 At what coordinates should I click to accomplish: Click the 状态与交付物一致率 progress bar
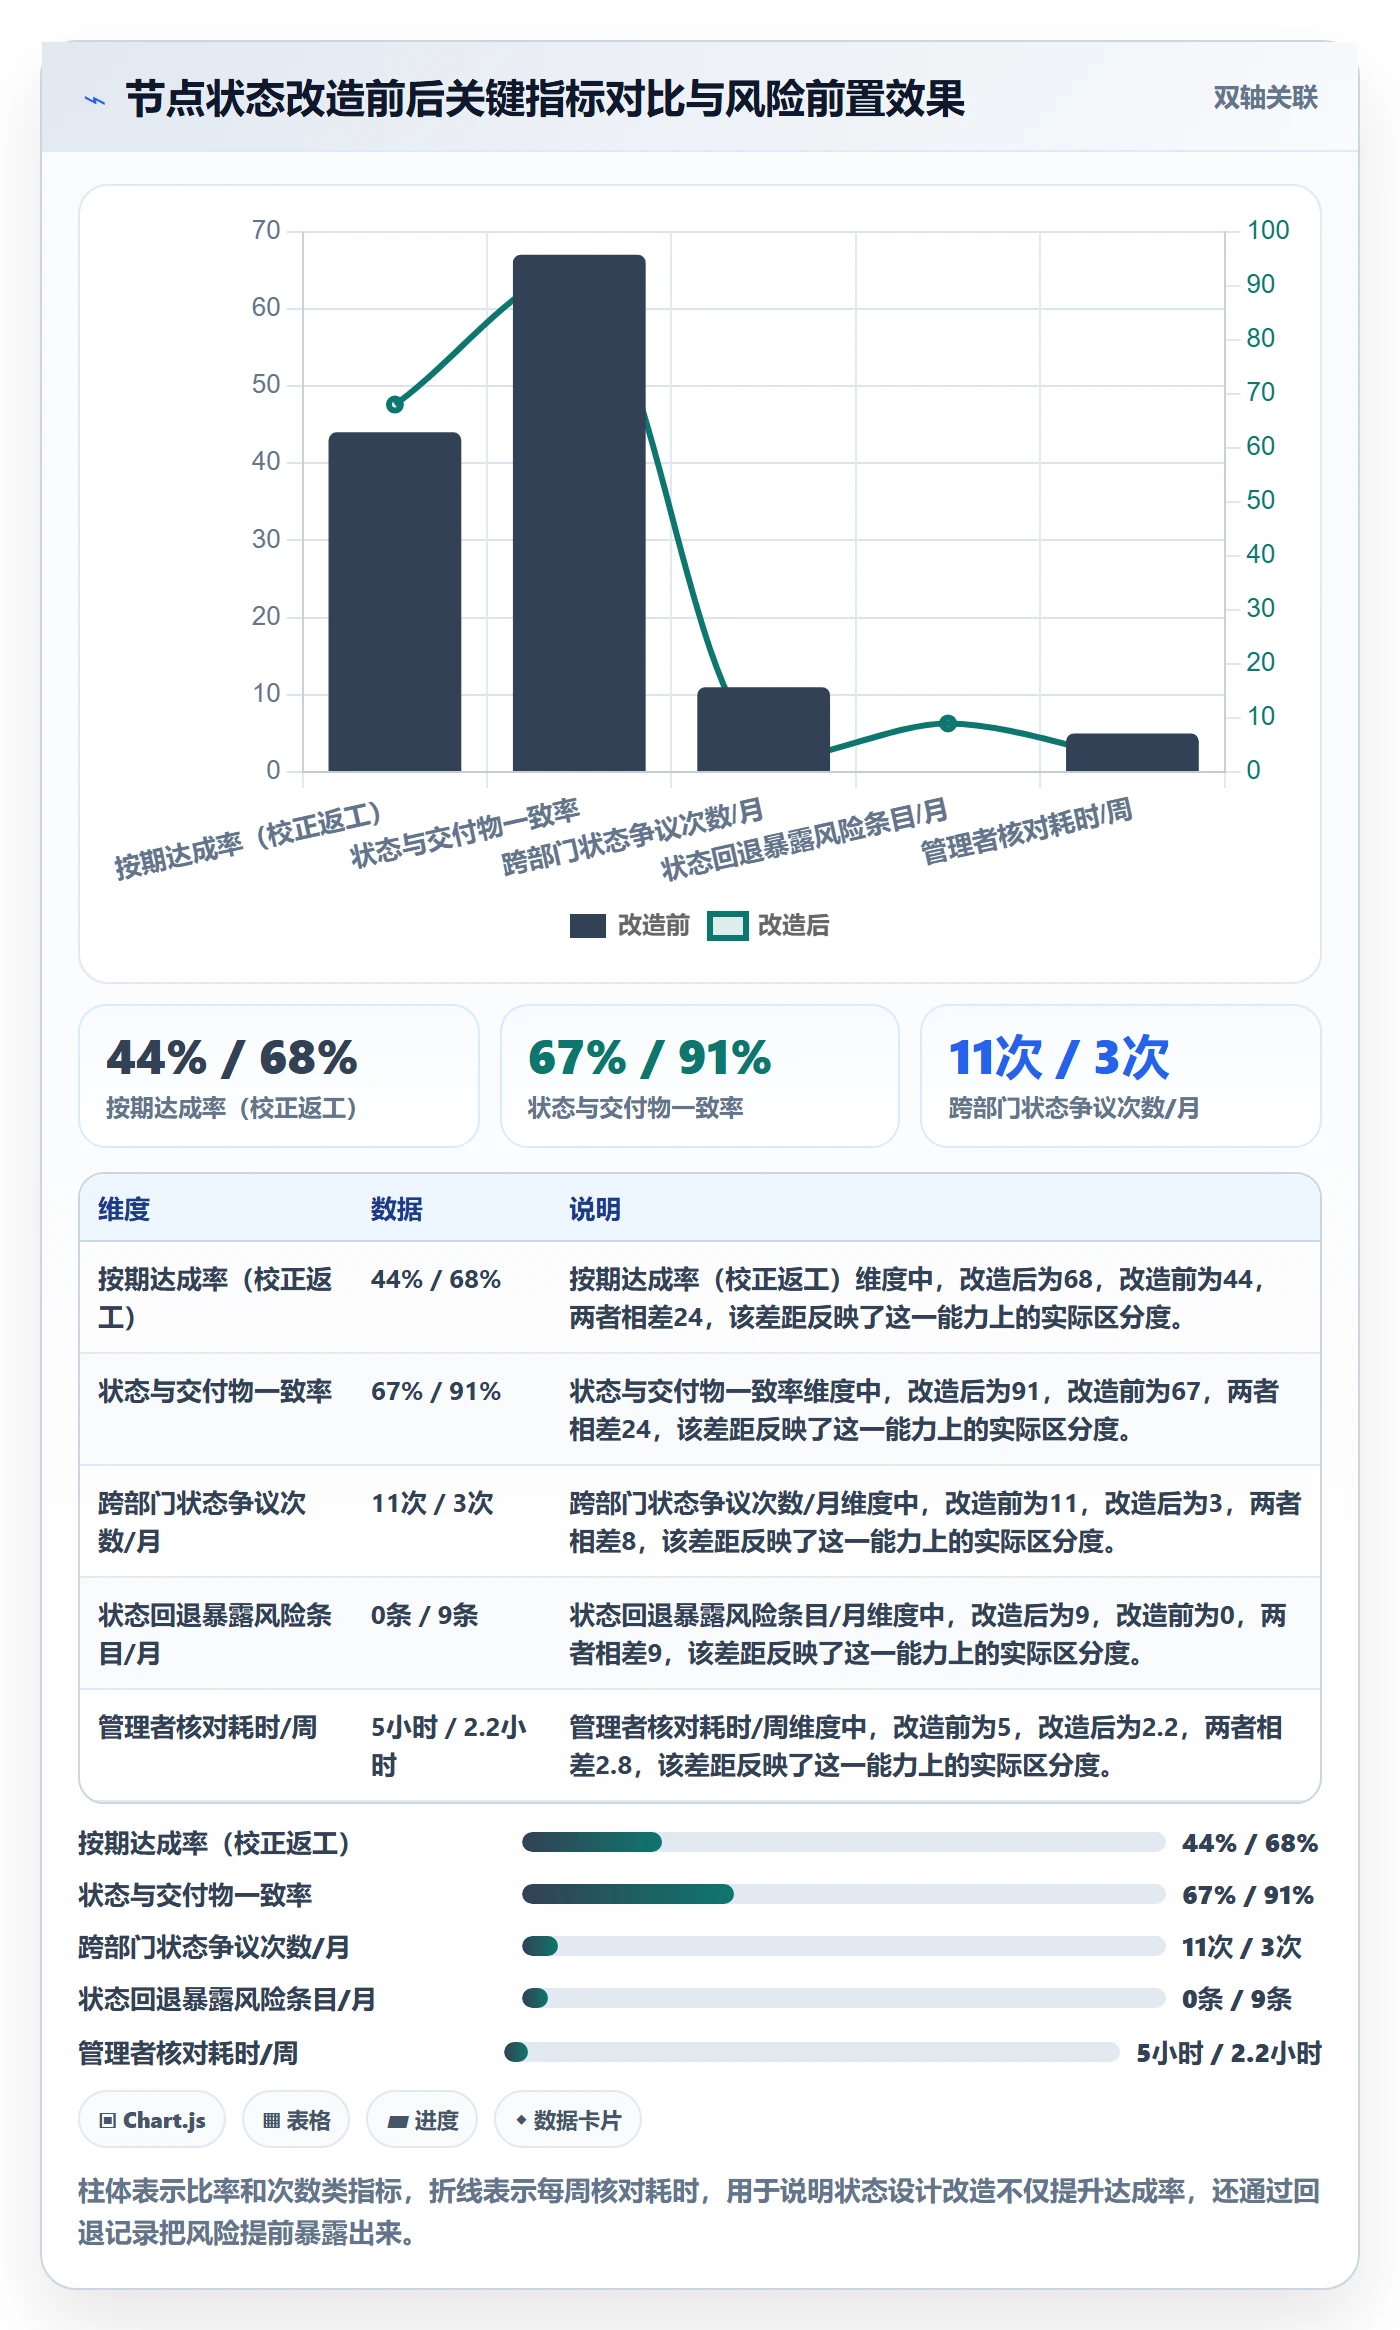(x=843, y=1894)
